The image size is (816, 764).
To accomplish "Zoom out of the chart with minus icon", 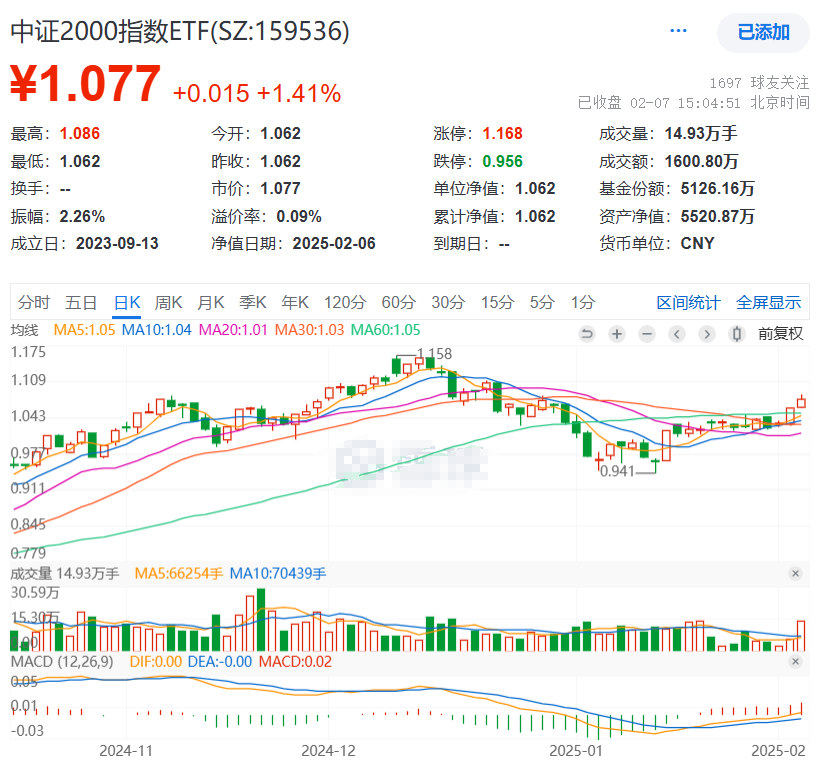I will click(x=646, y=334).
